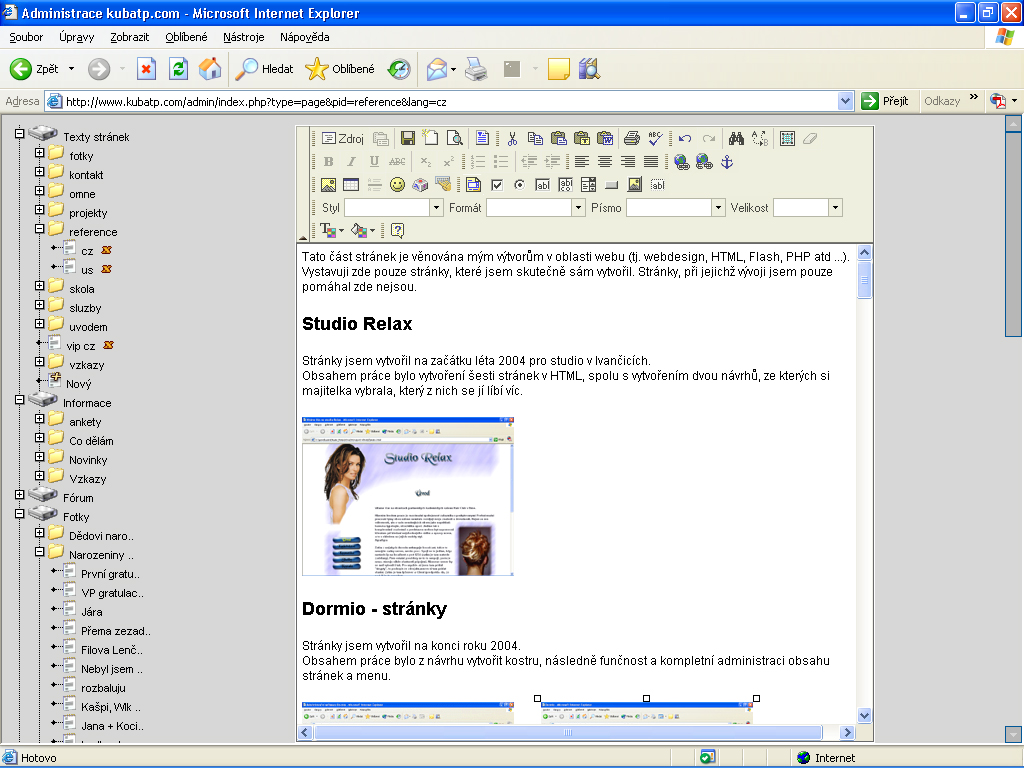Click the Přejít go button

[886, 101]
